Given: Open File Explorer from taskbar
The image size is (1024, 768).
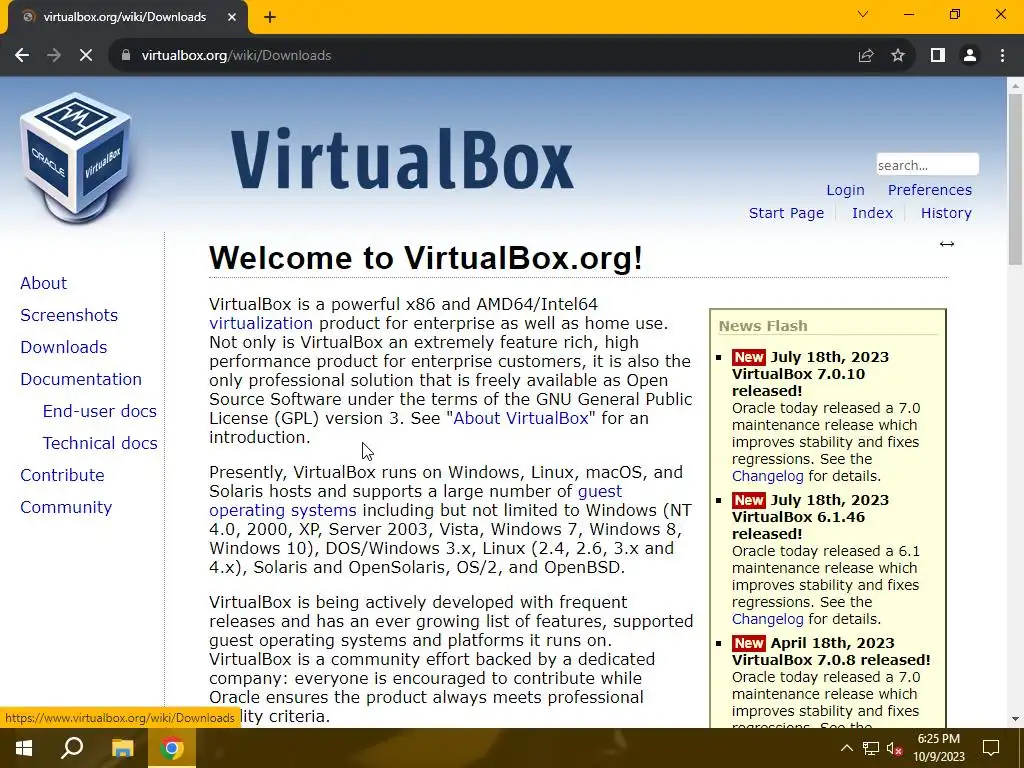Looking at the screenshot, I should (122, 748).
